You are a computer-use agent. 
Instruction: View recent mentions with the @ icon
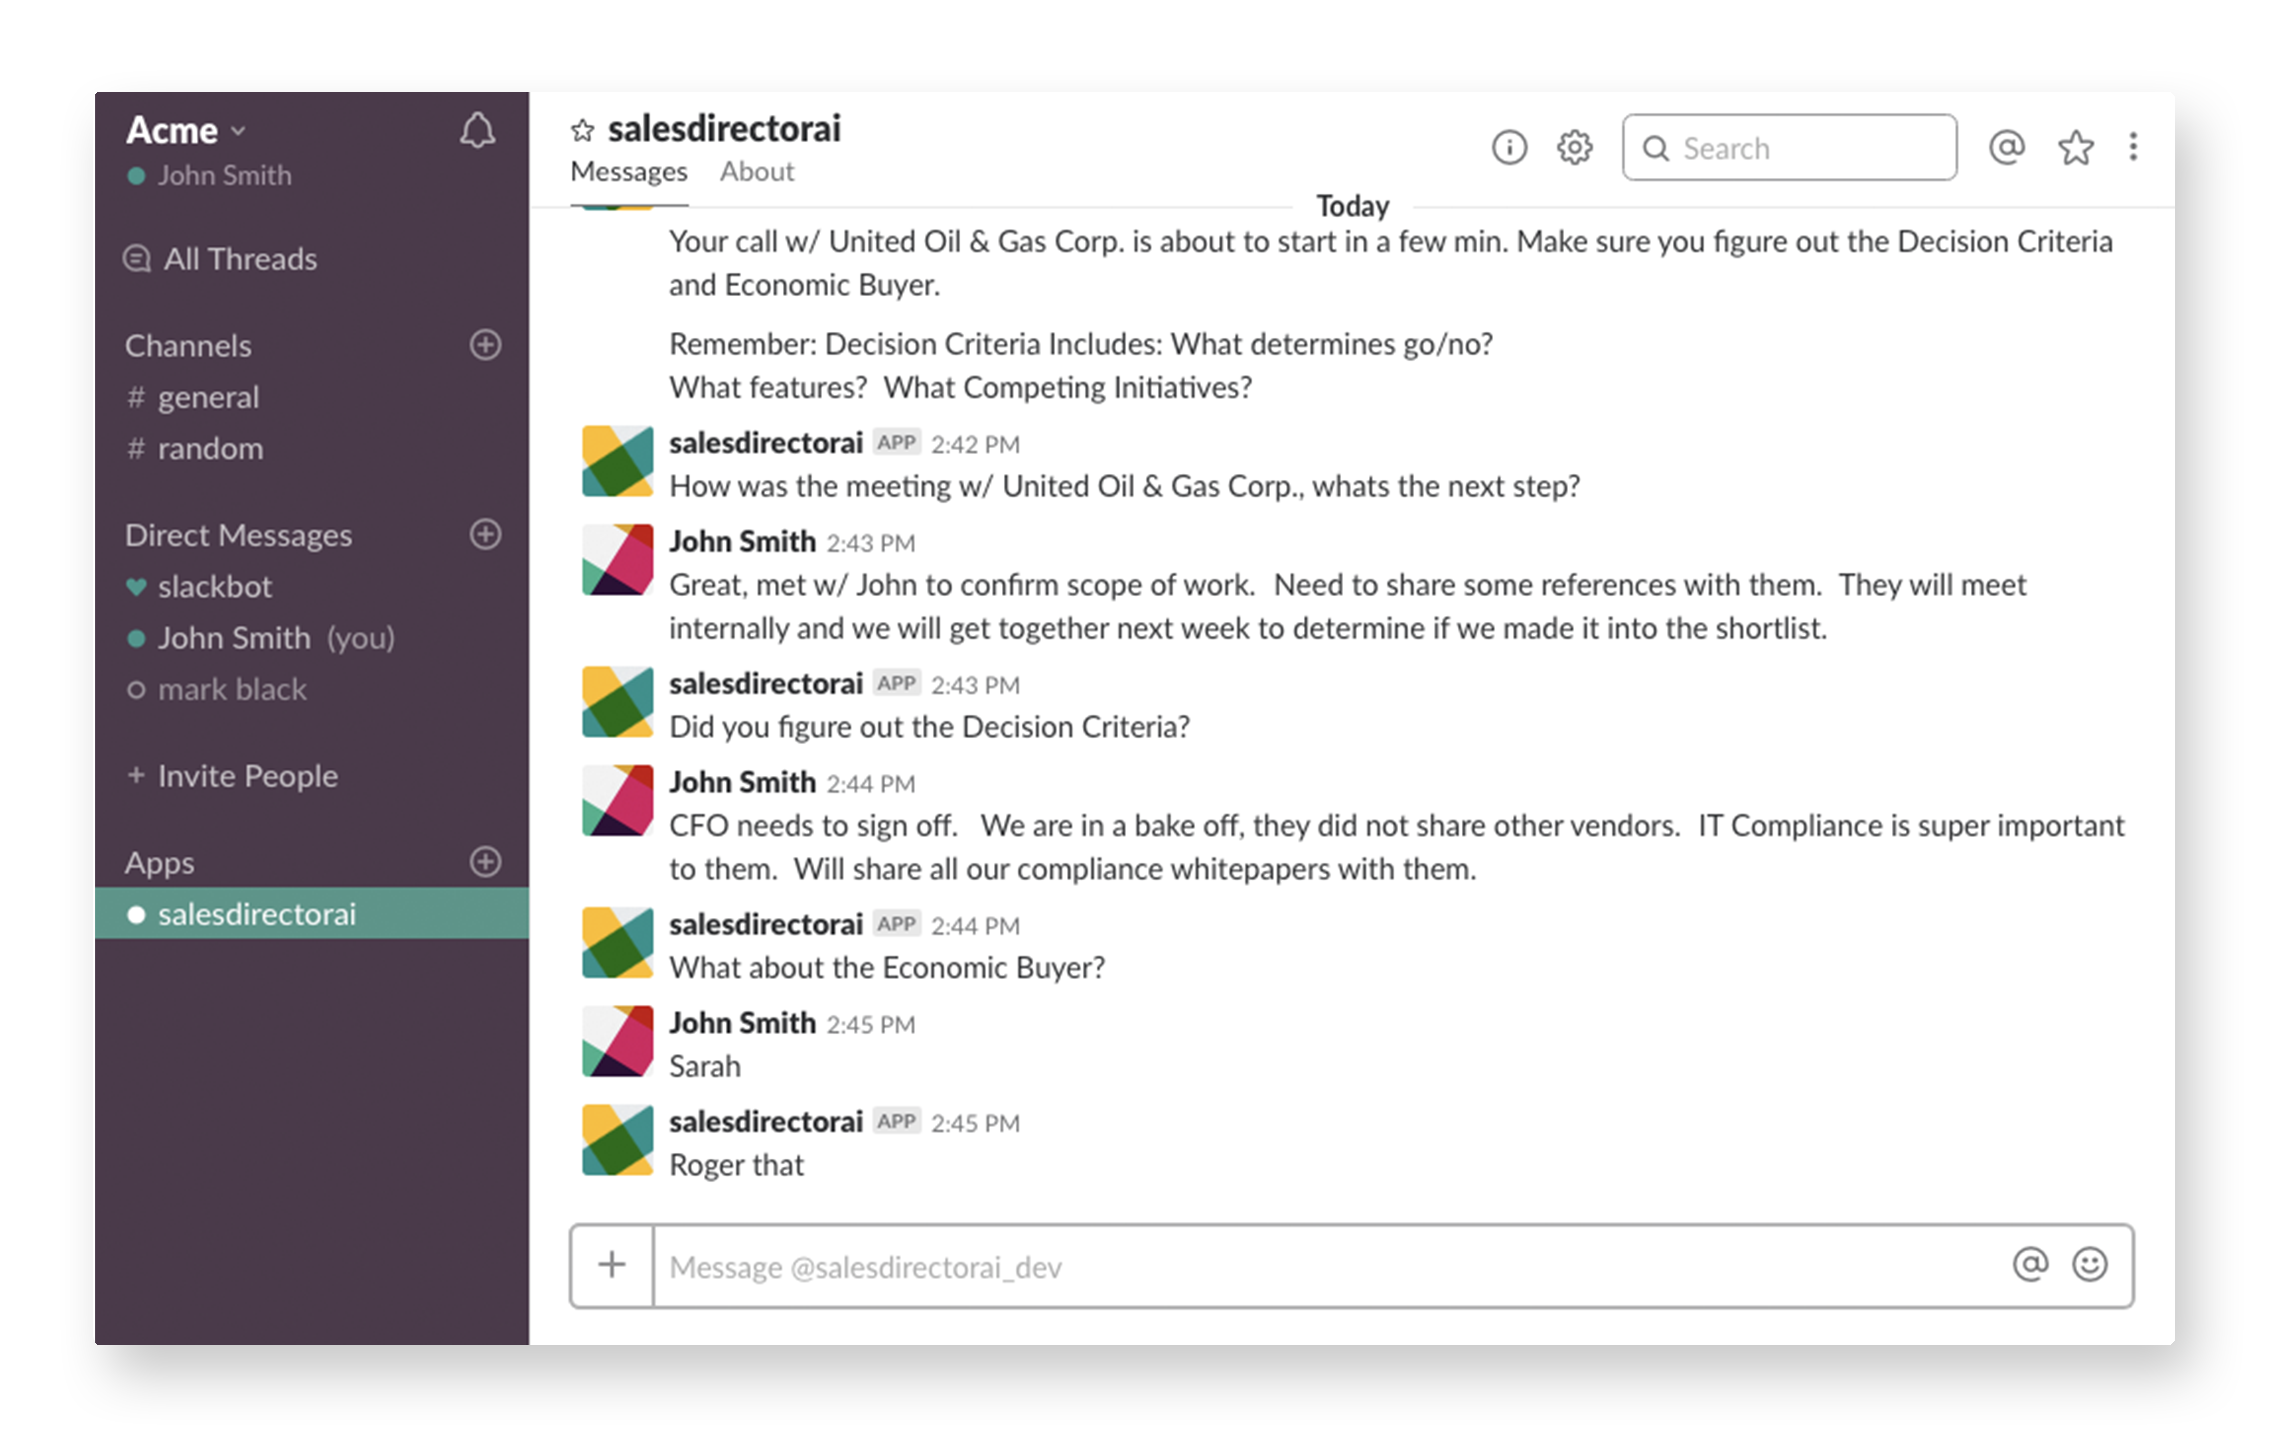click(2007, 147)
